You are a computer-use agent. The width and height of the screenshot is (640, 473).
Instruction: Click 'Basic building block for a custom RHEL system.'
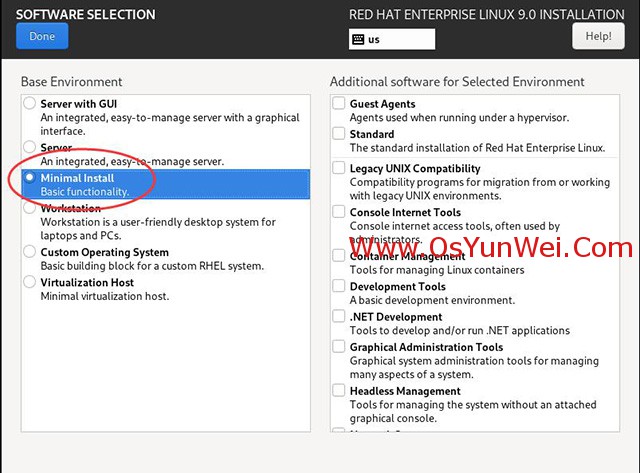coord(152,266)
